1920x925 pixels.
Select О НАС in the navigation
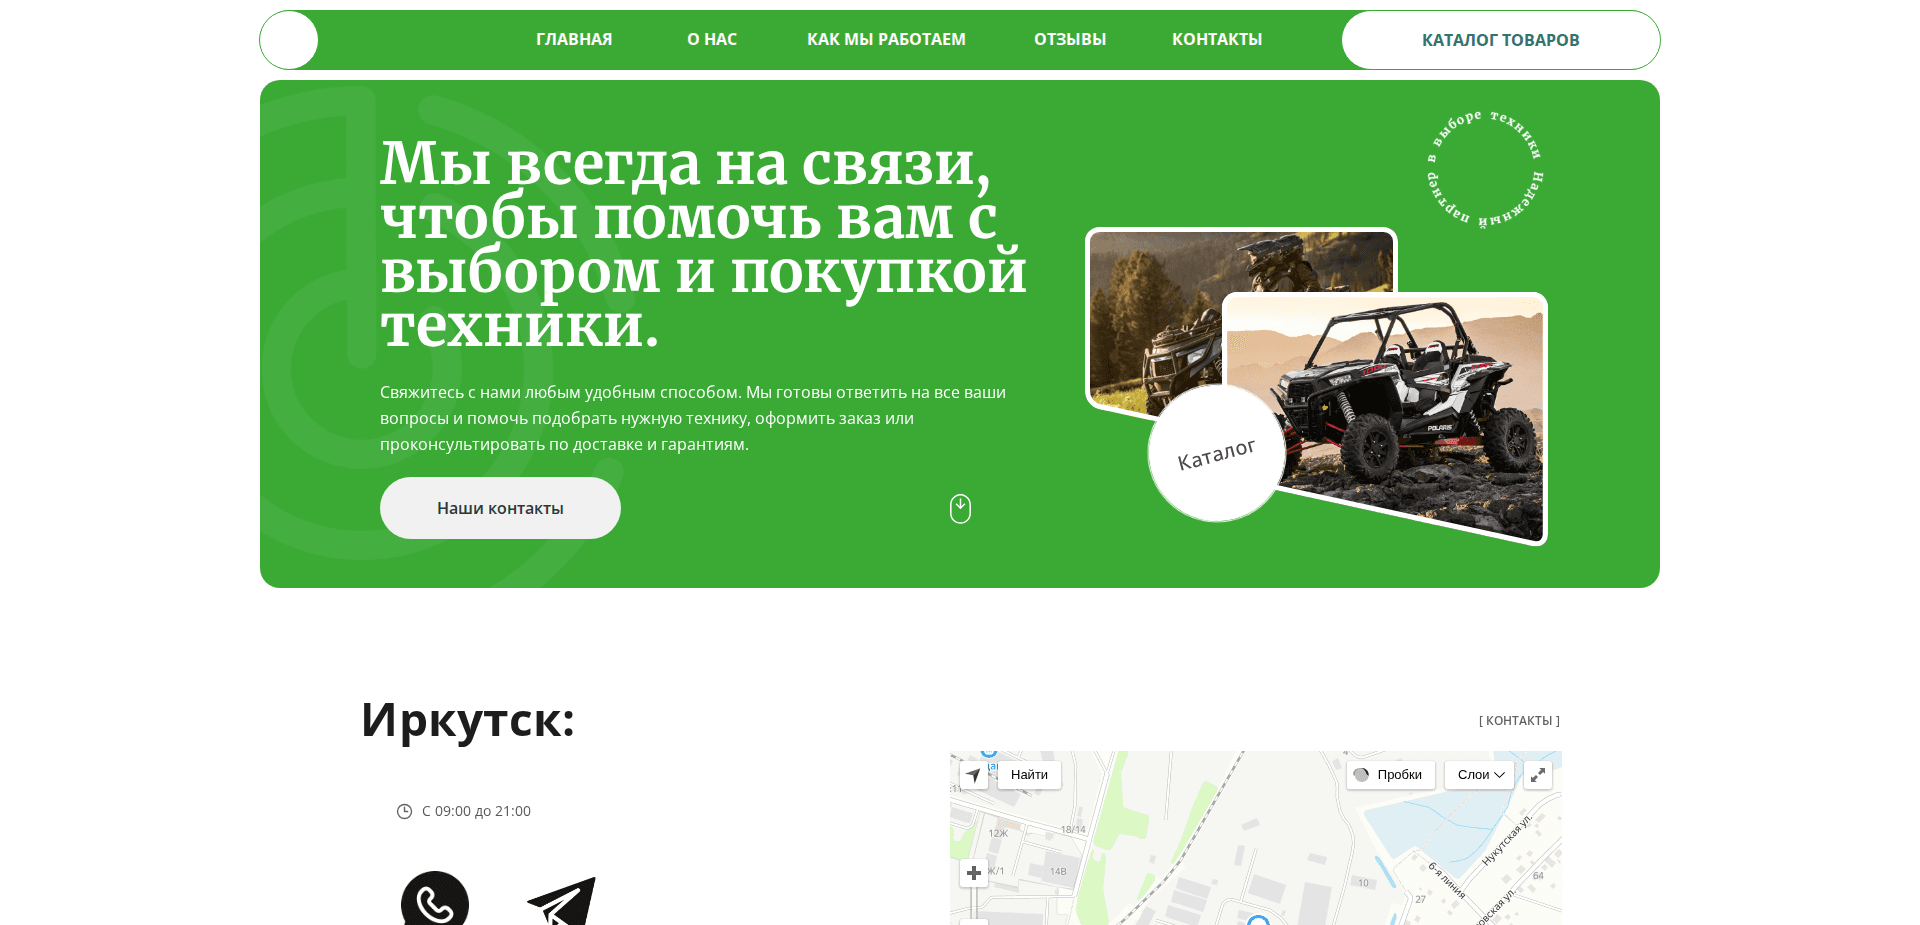(x=711, y=39)
